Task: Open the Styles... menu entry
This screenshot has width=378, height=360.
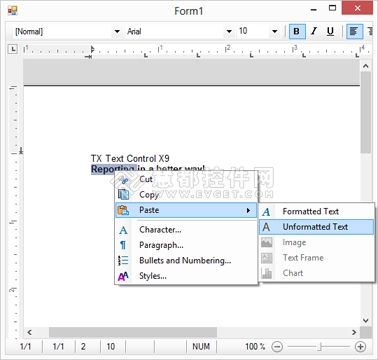Action: click(186, 276)
